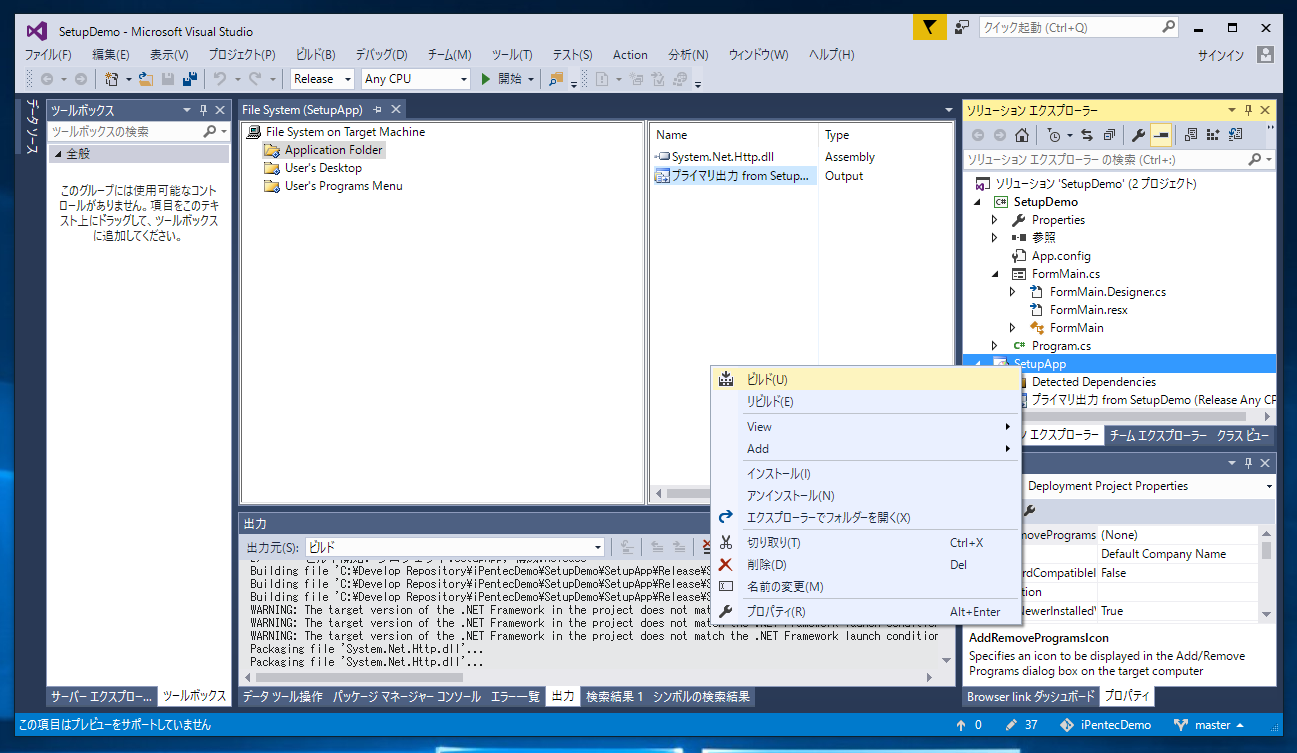Image resolution: width=1297 pixels, height=753 pixels.
Task: Close the Toolbox panel with its X
Action: pos(221,110)
